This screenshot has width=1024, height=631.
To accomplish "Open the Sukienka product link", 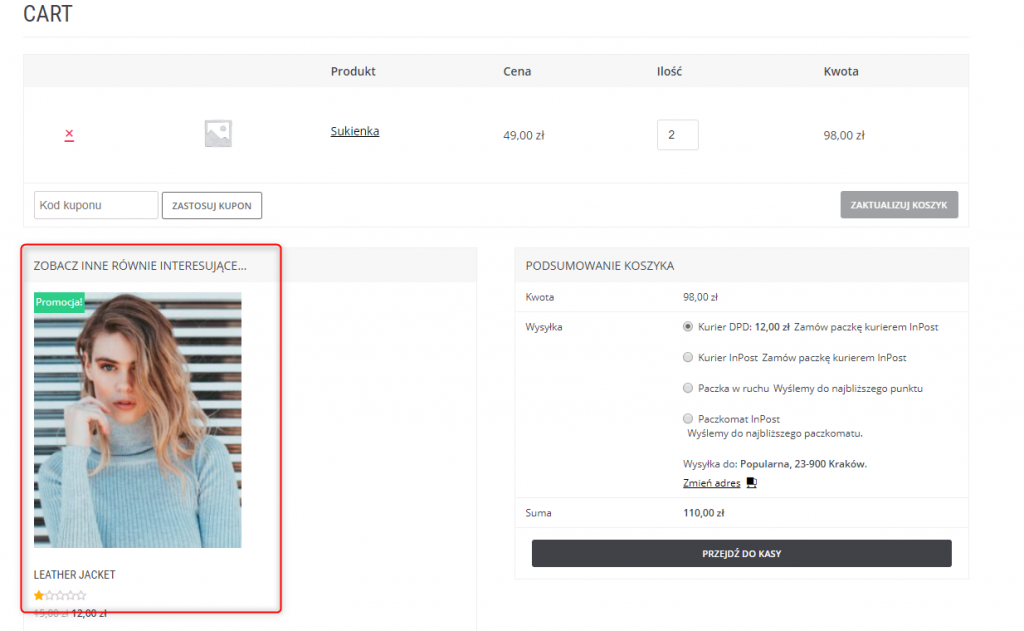I will click(355, 131).
